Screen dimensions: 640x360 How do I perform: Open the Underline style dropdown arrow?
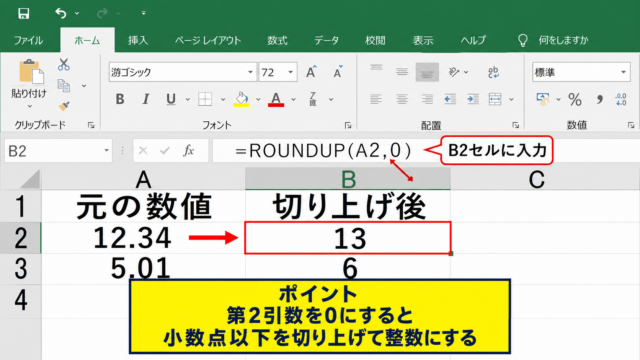[x=188, y=99]
